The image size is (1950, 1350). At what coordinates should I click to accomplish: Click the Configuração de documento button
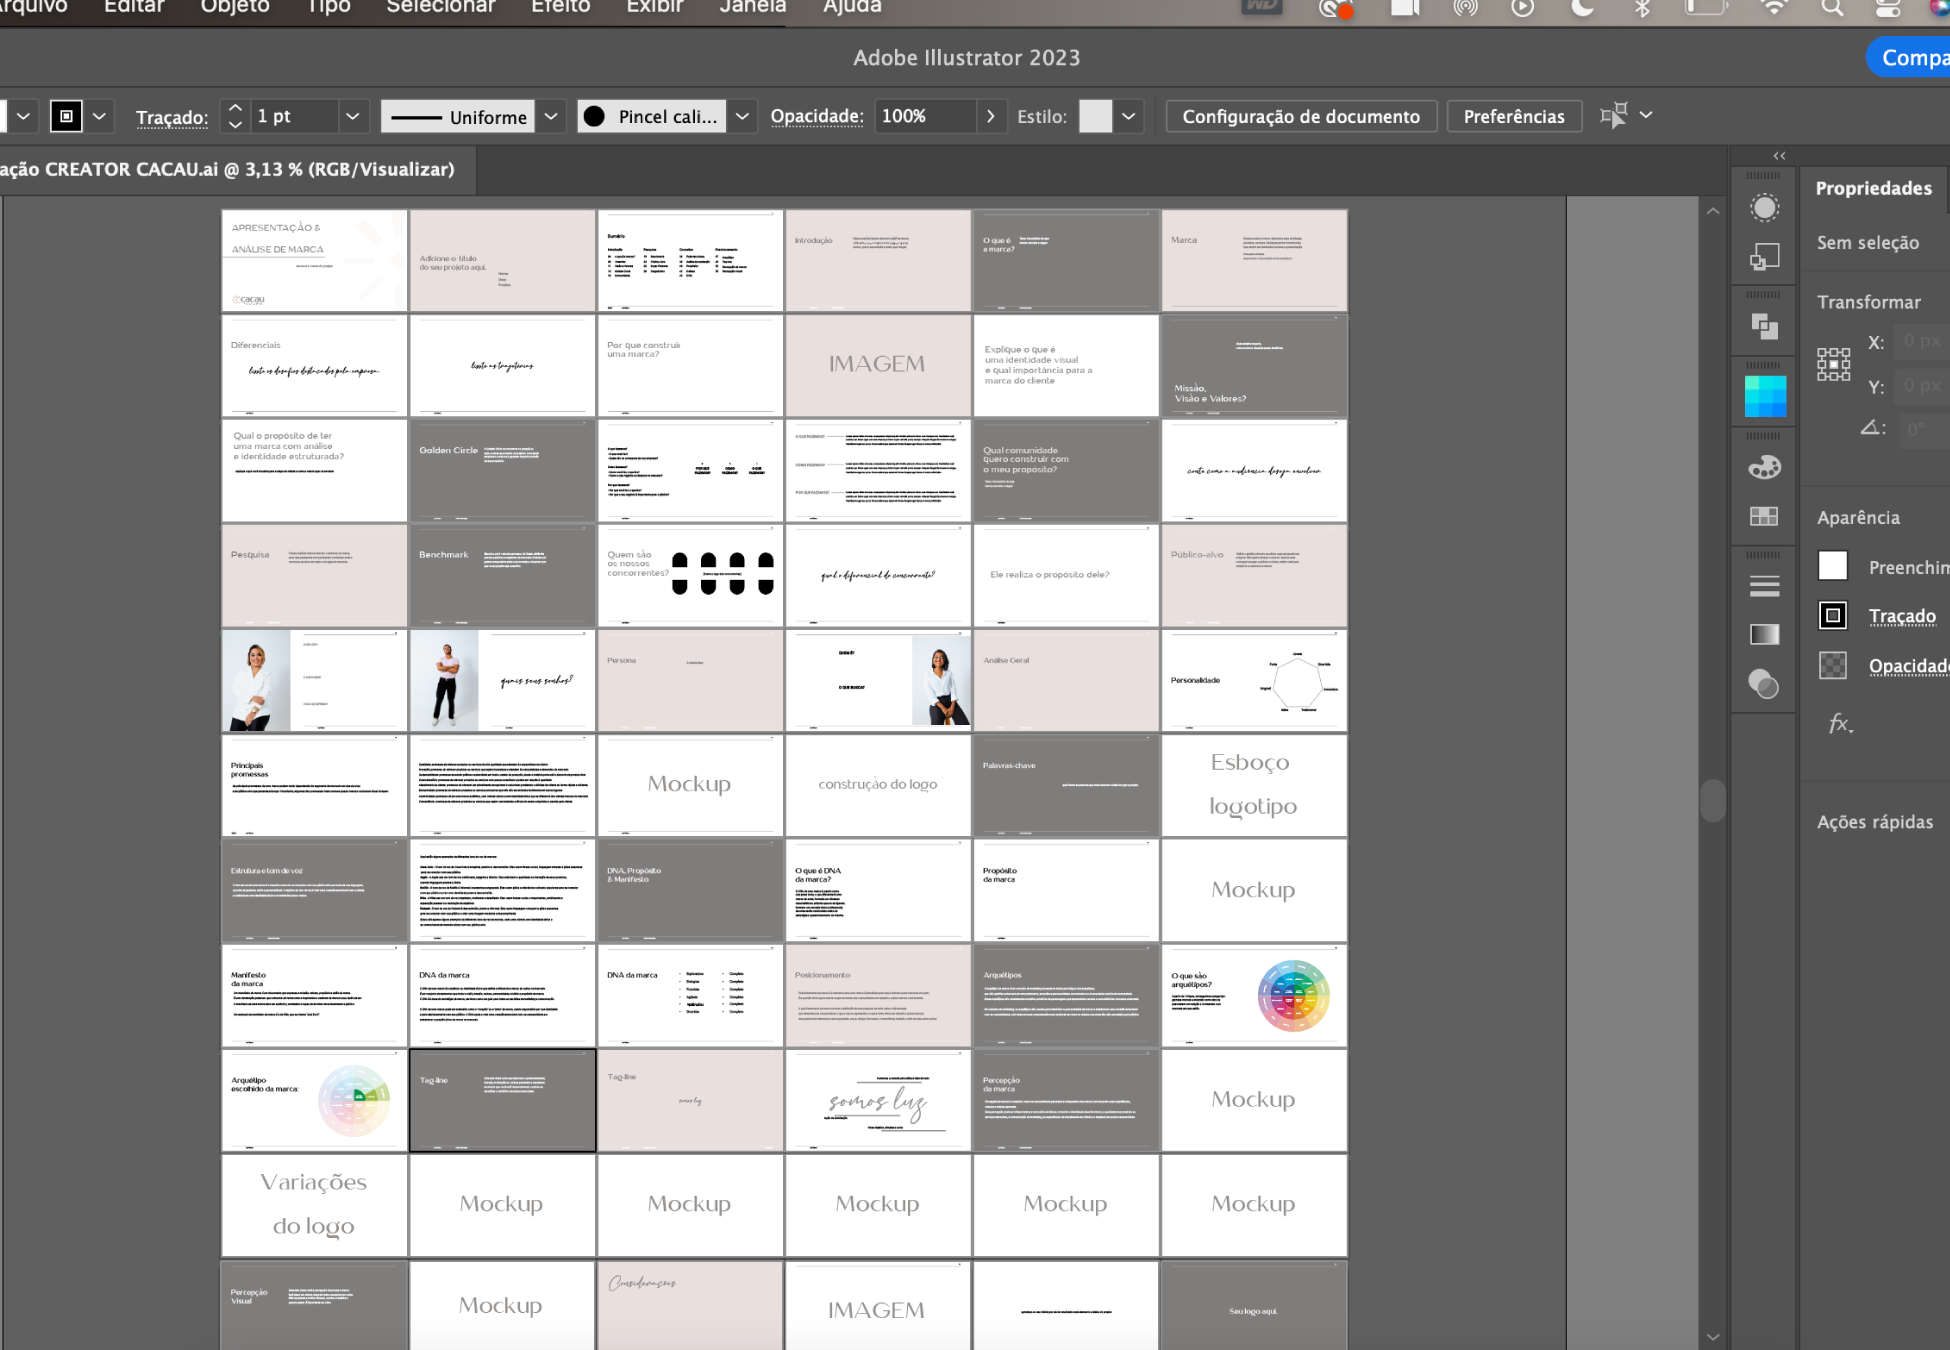1301,116
